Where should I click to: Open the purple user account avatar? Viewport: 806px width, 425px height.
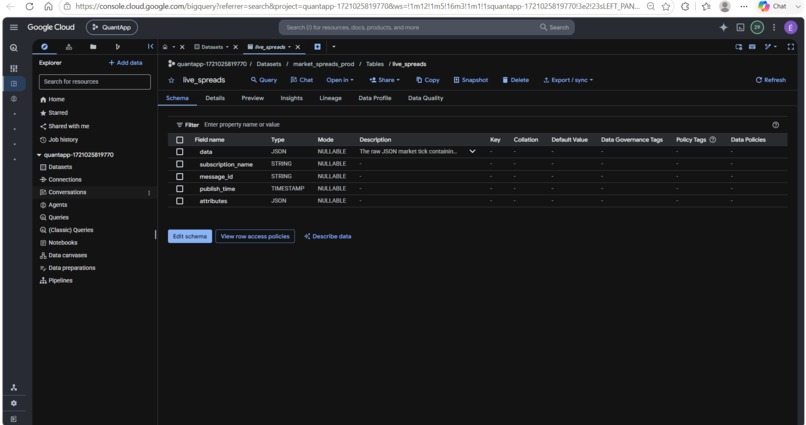pyautogui.click(x=791, y=27)
